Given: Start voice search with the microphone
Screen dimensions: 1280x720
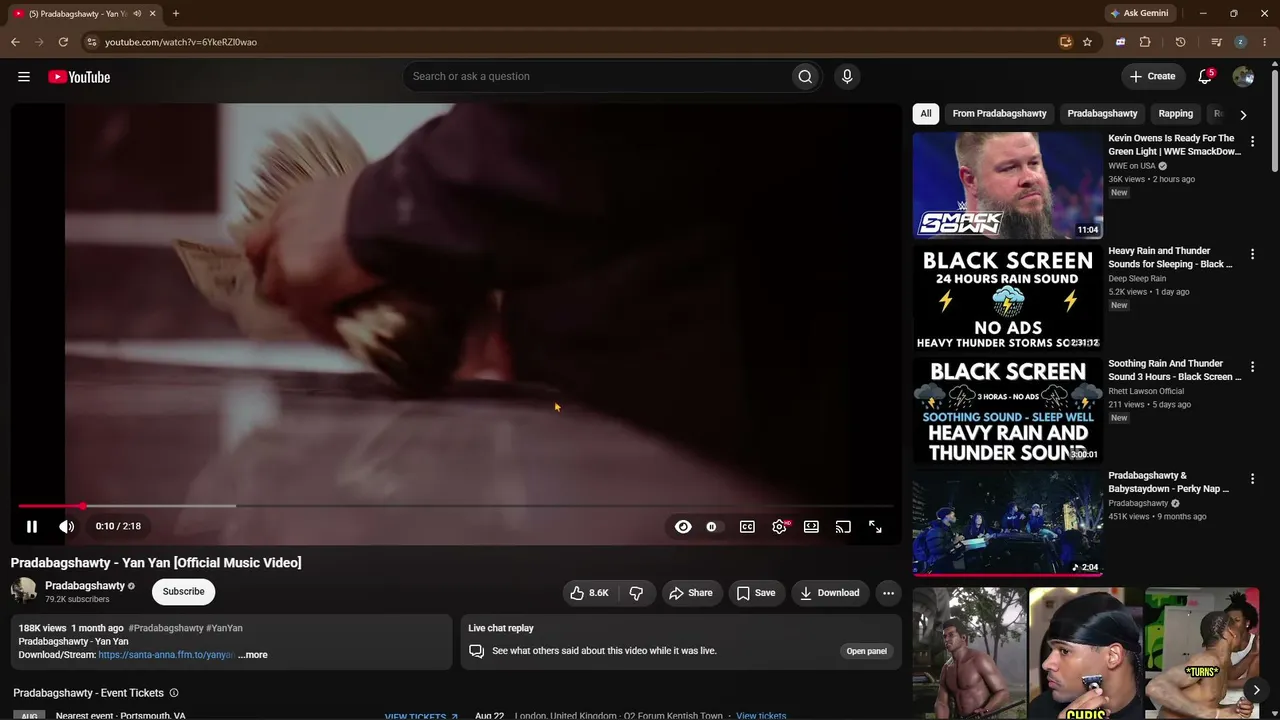Looking at the screenshot, I should tap(847, 77).
